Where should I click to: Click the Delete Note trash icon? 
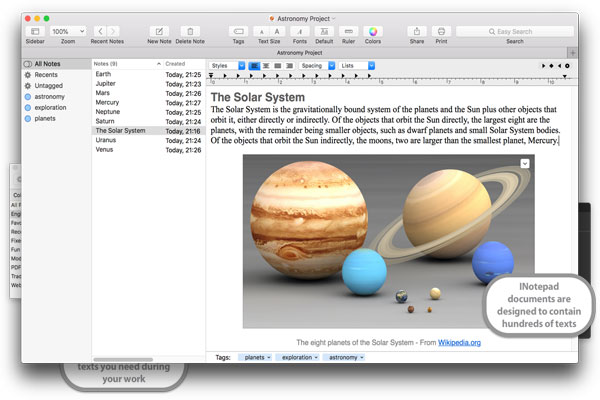pyautogui.click(x=190, y=32)
